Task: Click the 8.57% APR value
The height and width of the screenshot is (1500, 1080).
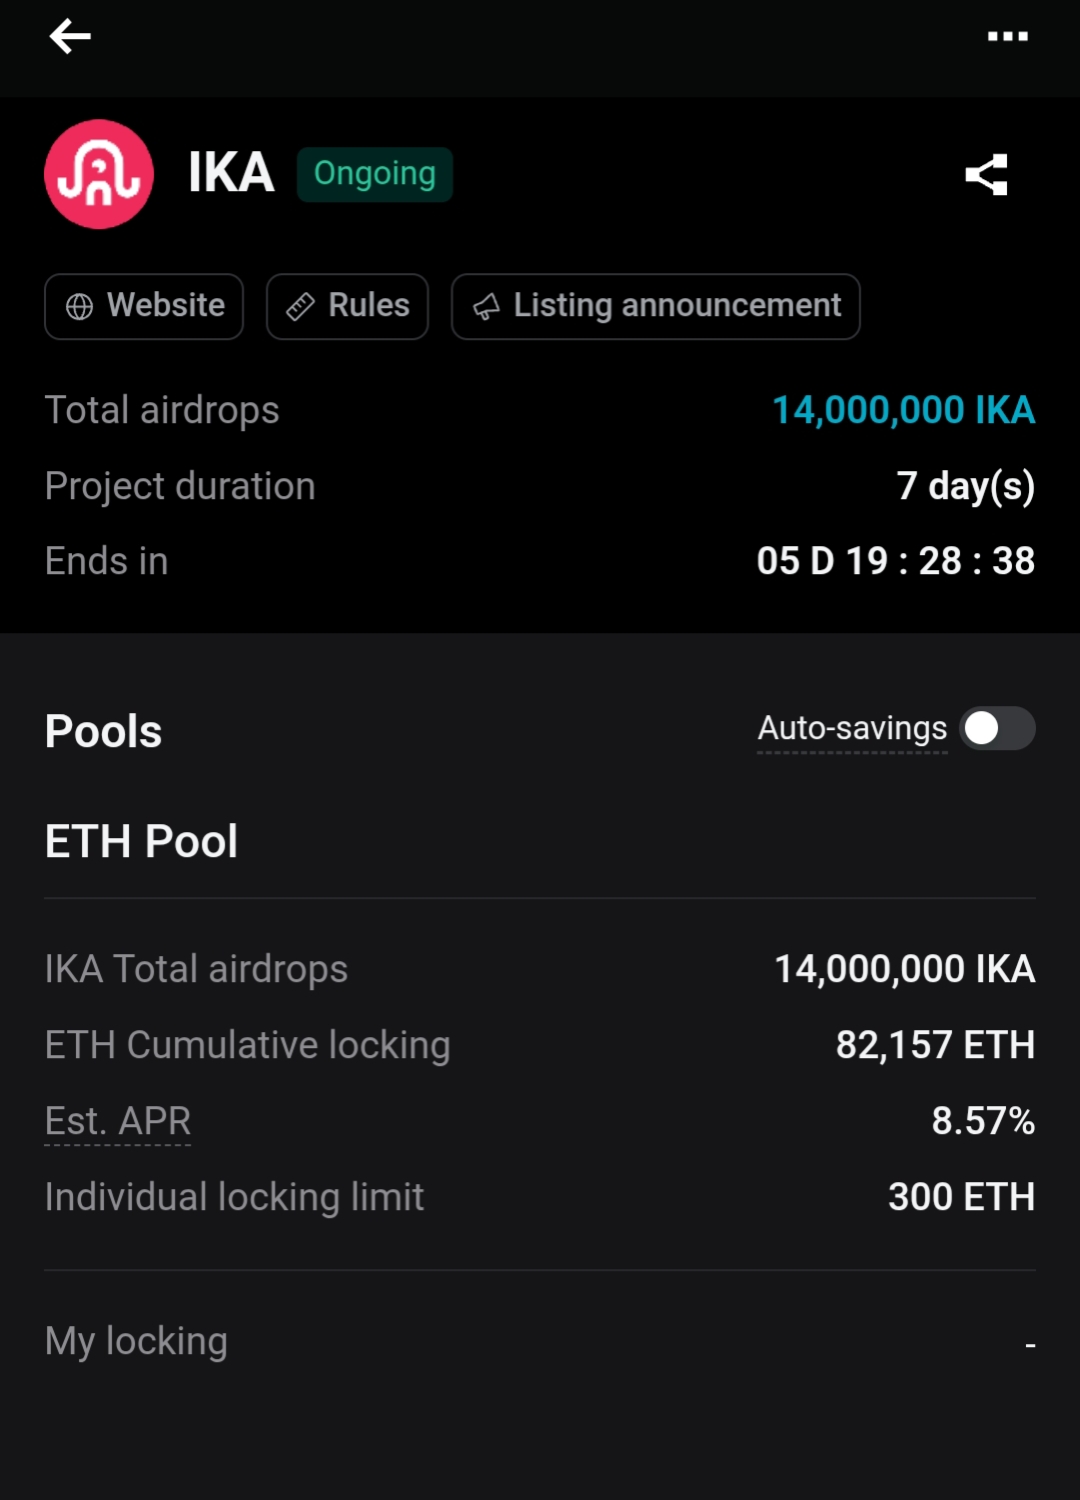Action: pyautogui.click(x=983, y=1121)
